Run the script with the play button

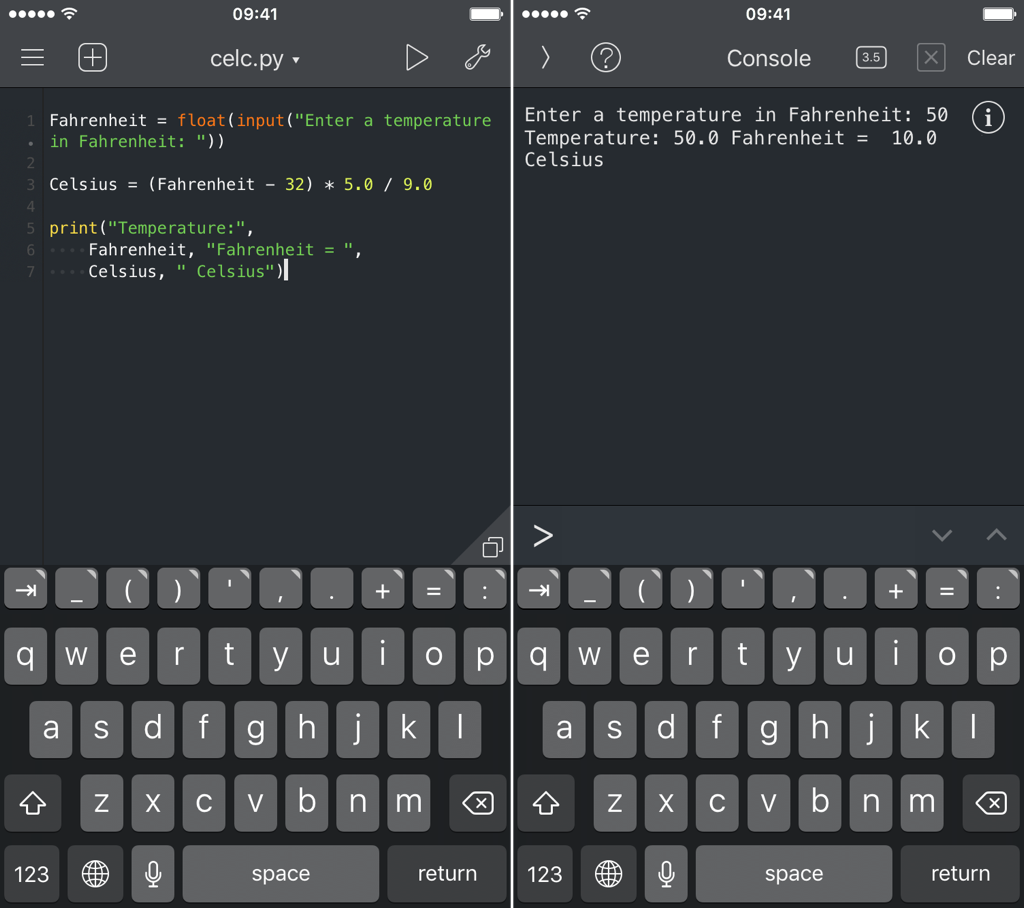click(x=416, y=57)
